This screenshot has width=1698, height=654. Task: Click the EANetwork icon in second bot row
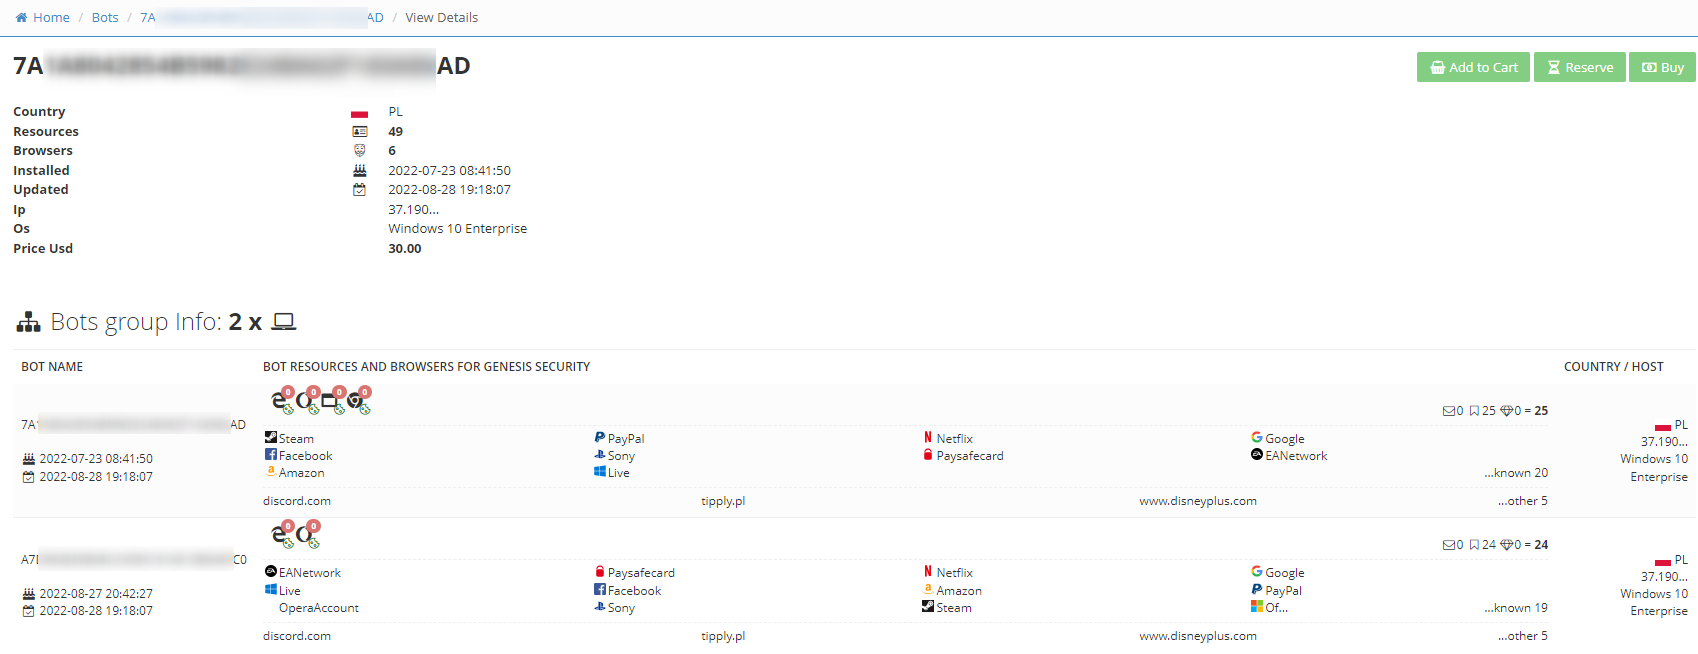coord(270,571)
